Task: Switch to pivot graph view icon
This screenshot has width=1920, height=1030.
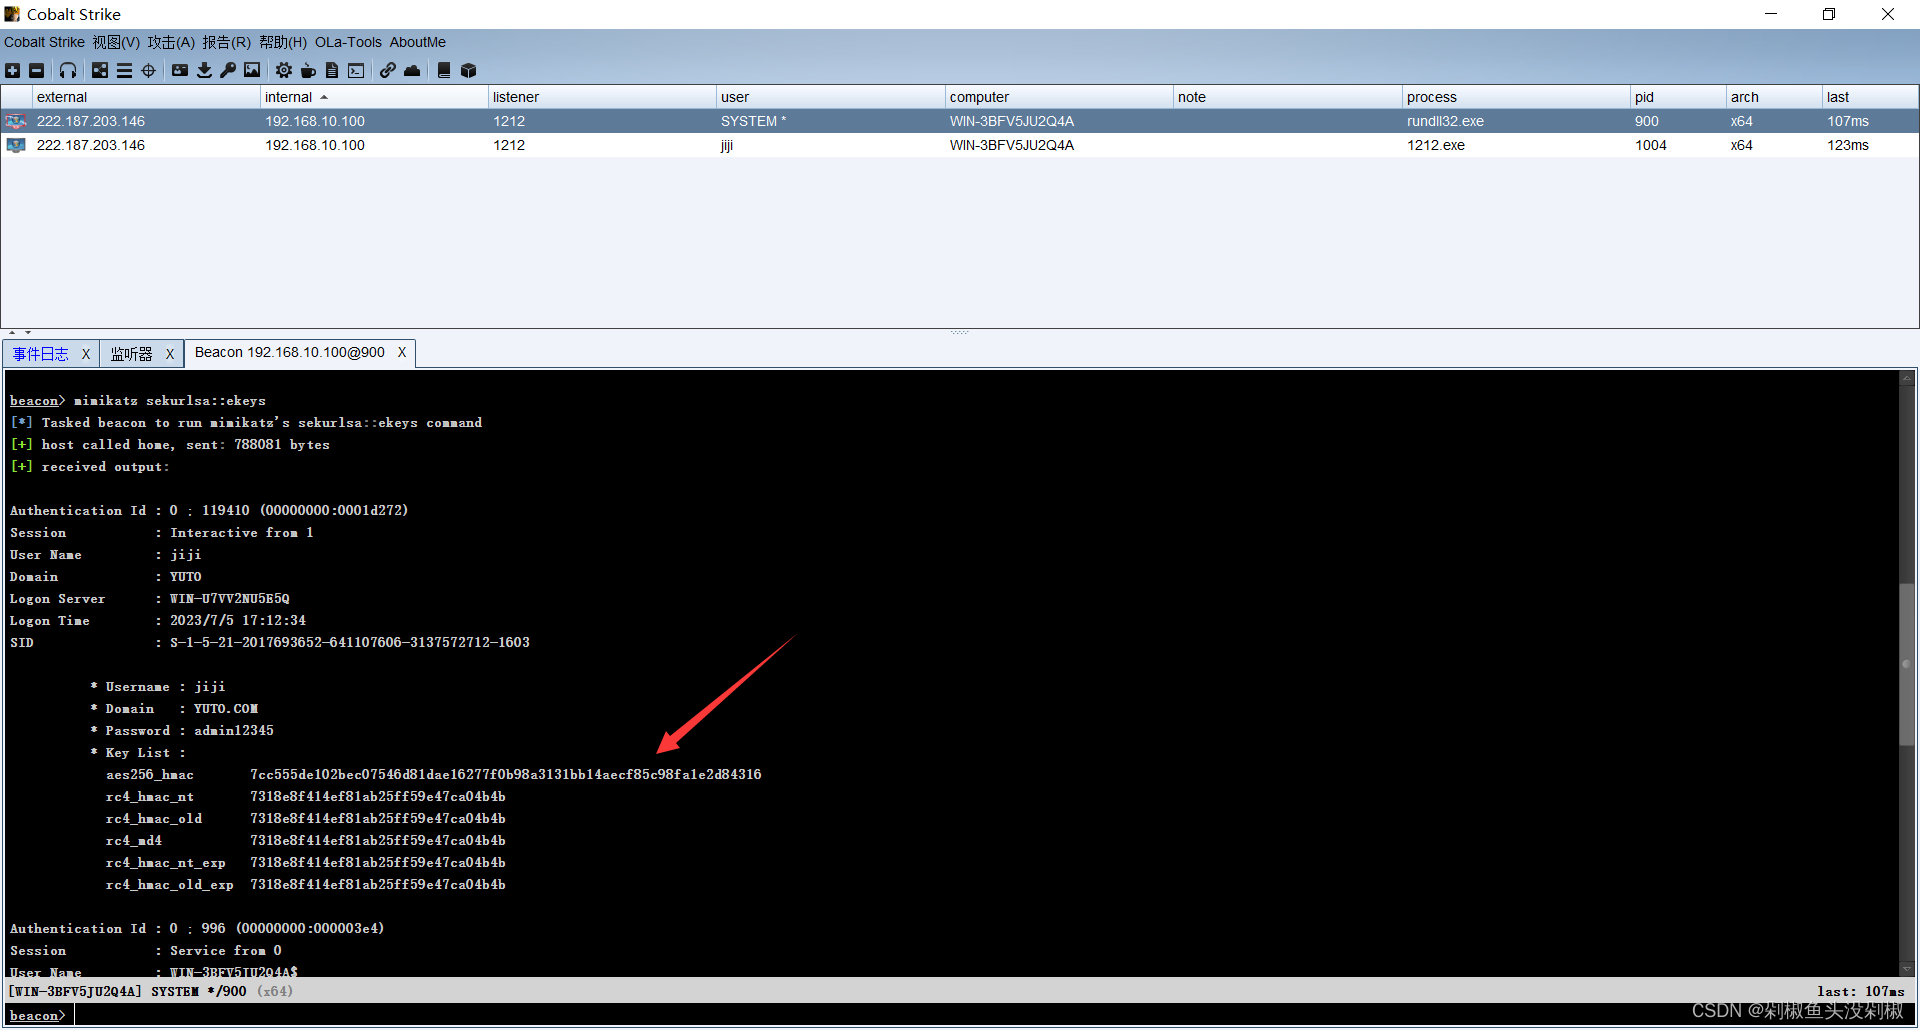Action: coord(100,70)
